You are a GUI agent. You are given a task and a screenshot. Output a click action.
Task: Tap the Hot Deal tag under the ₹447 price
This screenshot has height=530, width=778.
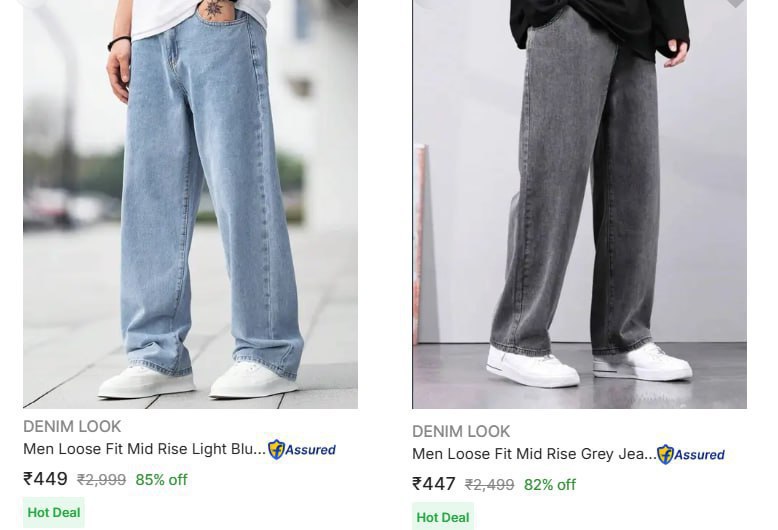tap(443, 518)
